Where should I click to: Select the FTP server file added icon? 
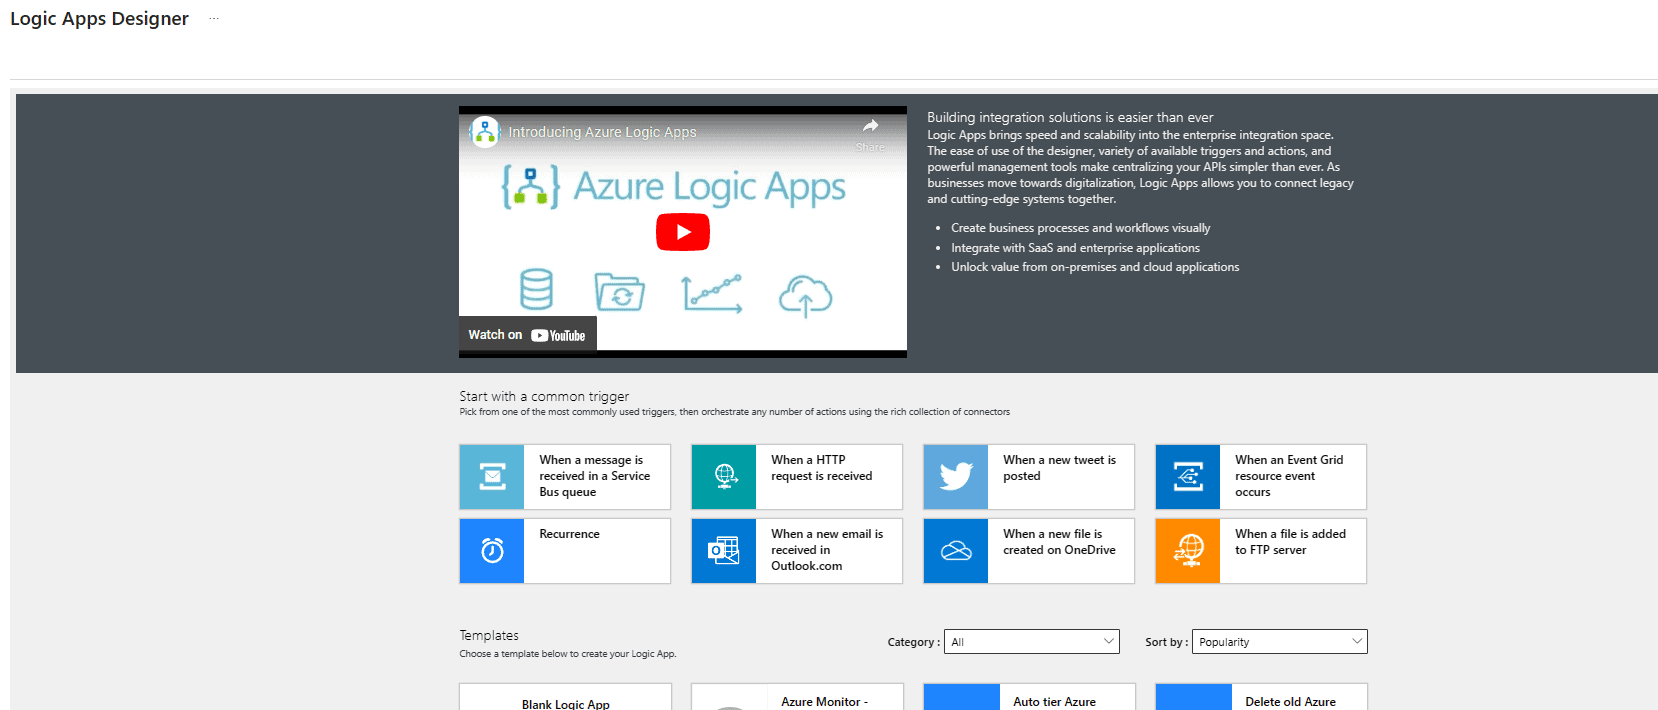1188,551
